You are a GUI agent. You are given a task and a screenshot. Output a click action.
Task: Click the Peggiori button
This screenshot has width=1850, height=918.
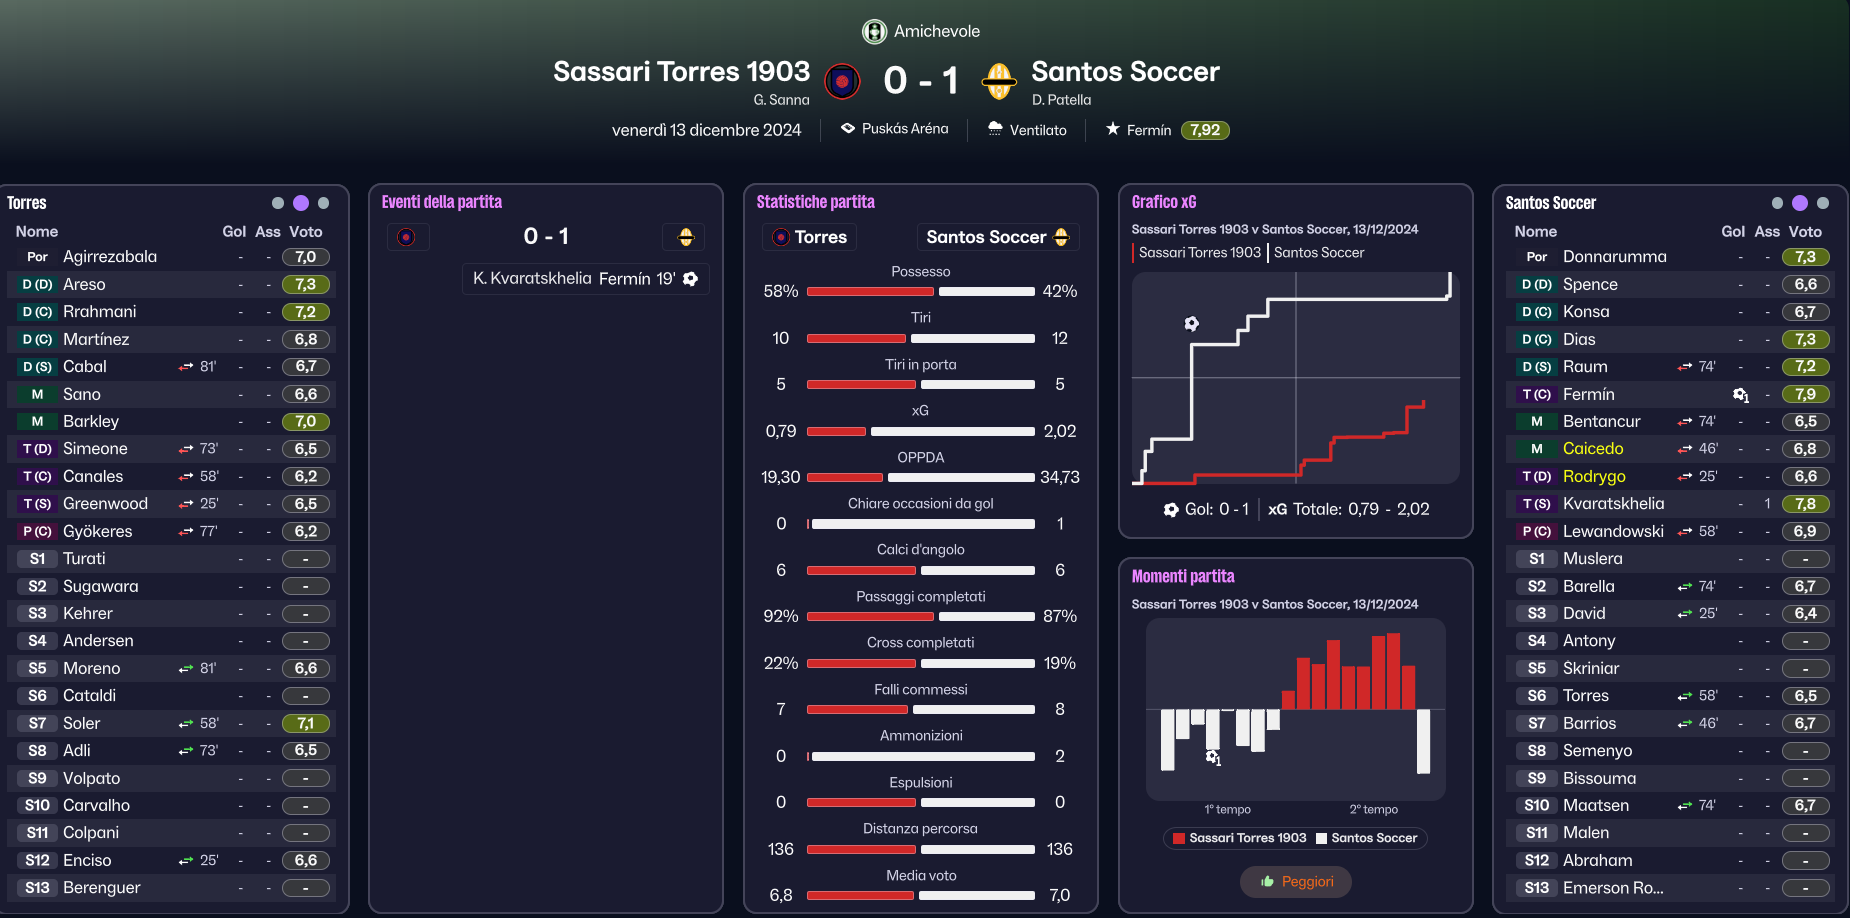[x=1296, y=881]
